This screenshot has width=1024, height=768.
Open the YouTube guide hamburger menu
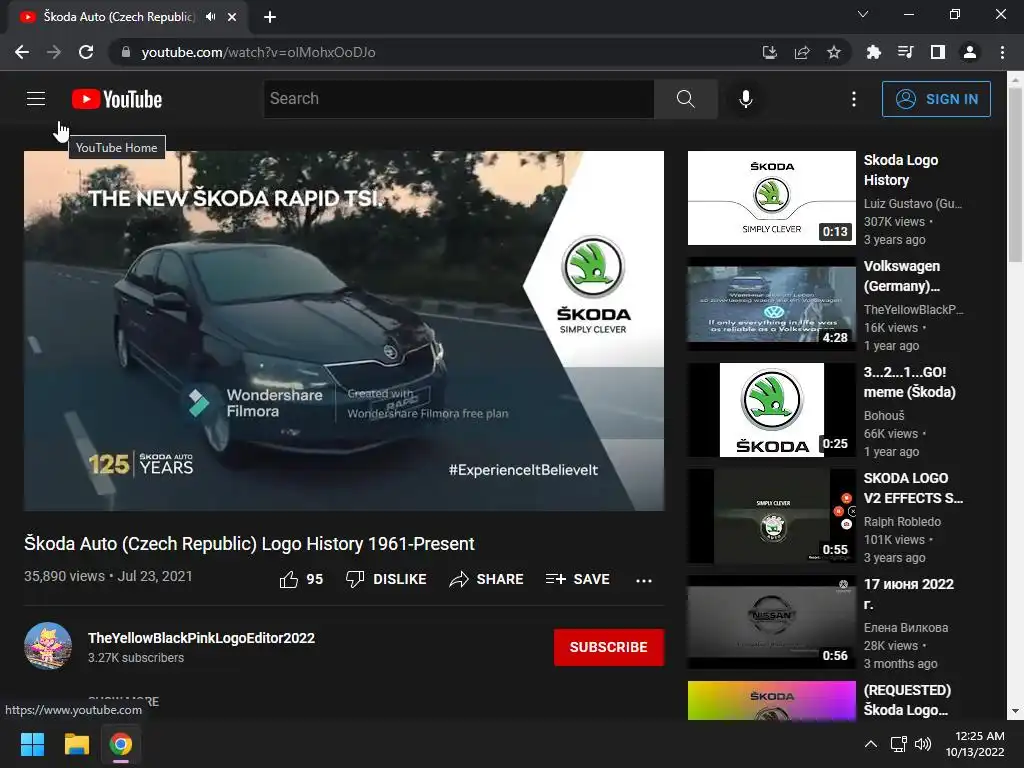[x=36, y=99]
